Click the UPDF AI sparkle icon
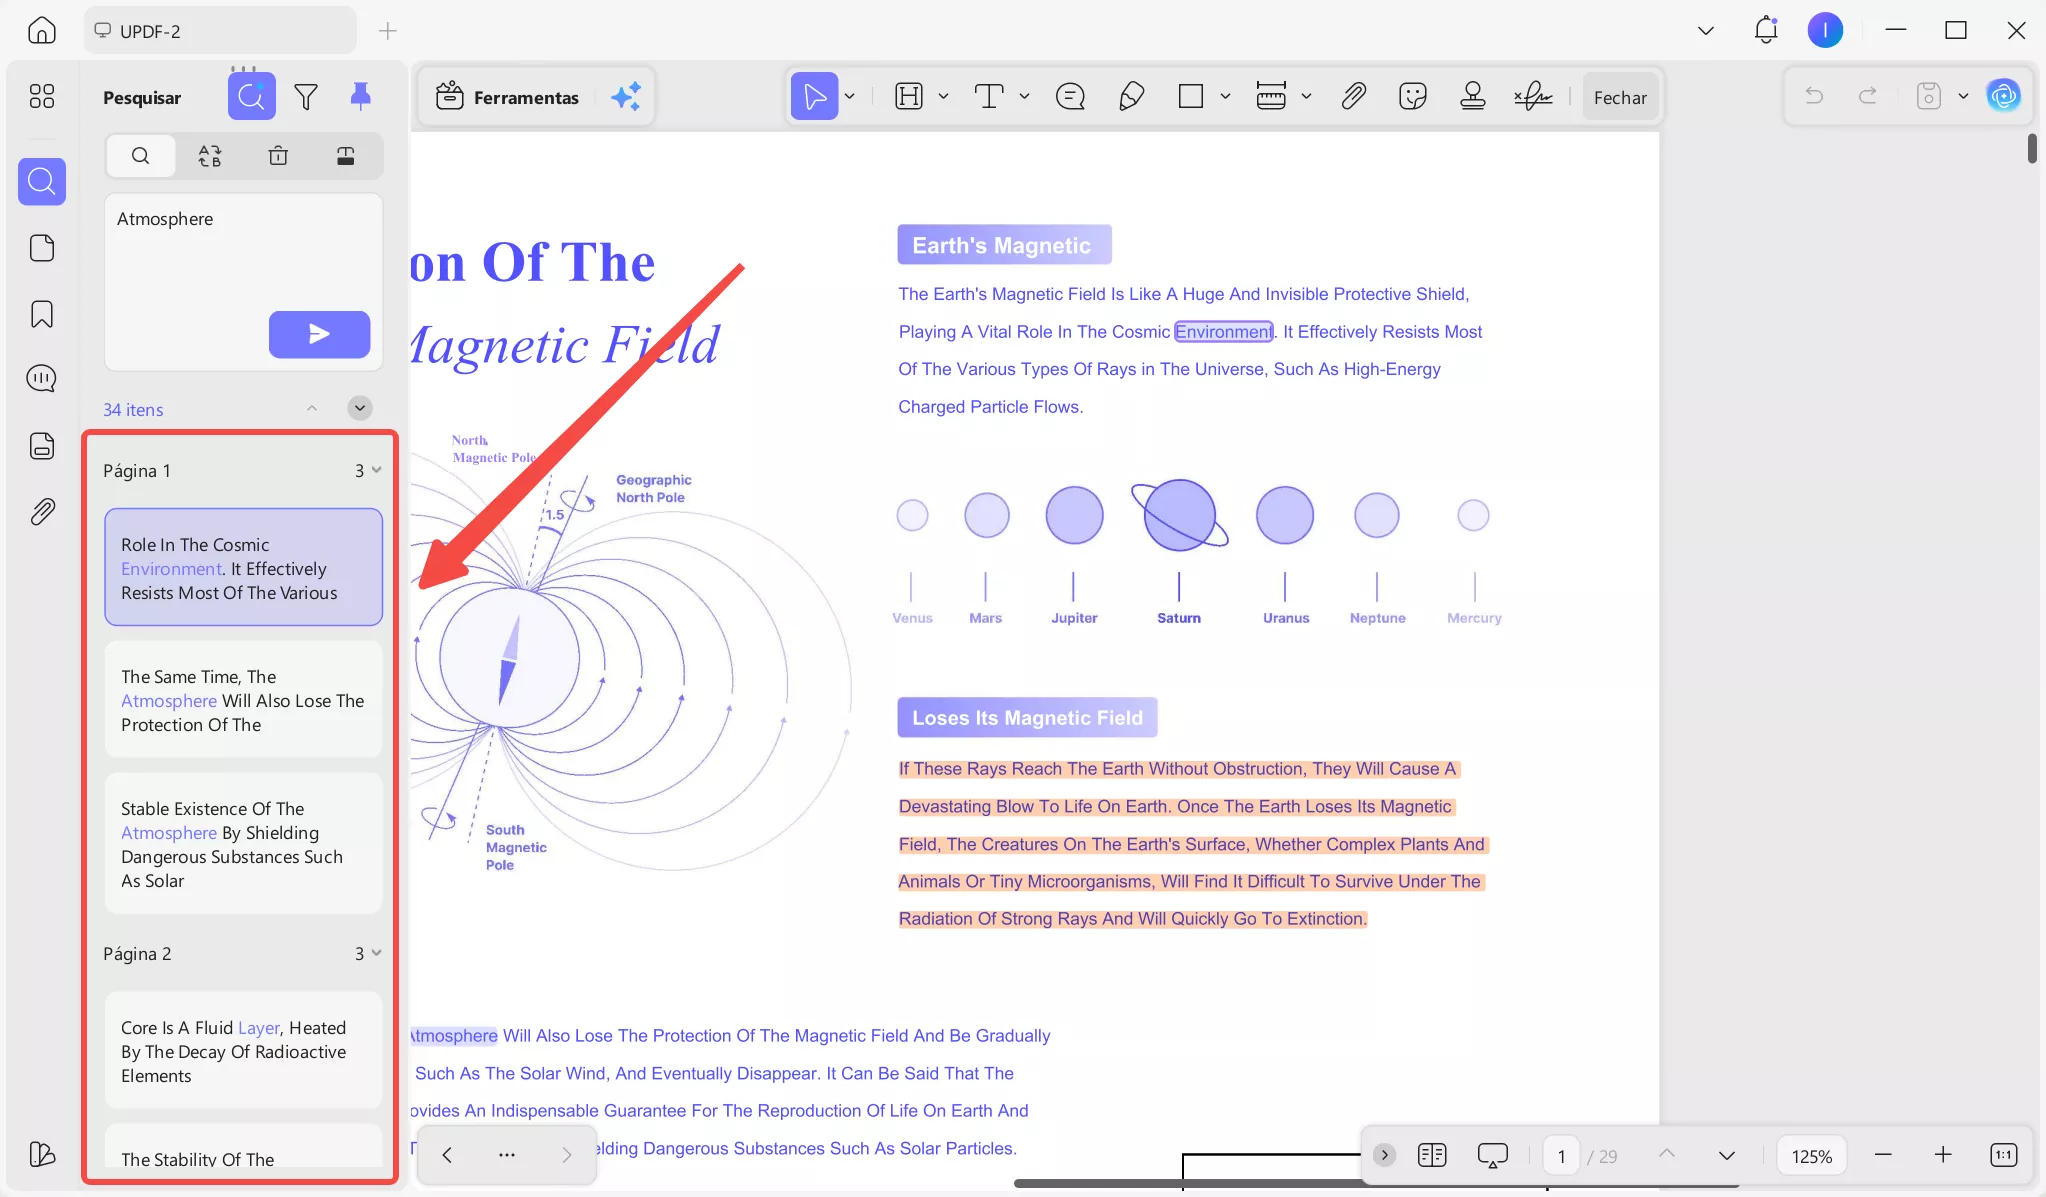Screen dimensions: 2046x1197 point(626,97)
